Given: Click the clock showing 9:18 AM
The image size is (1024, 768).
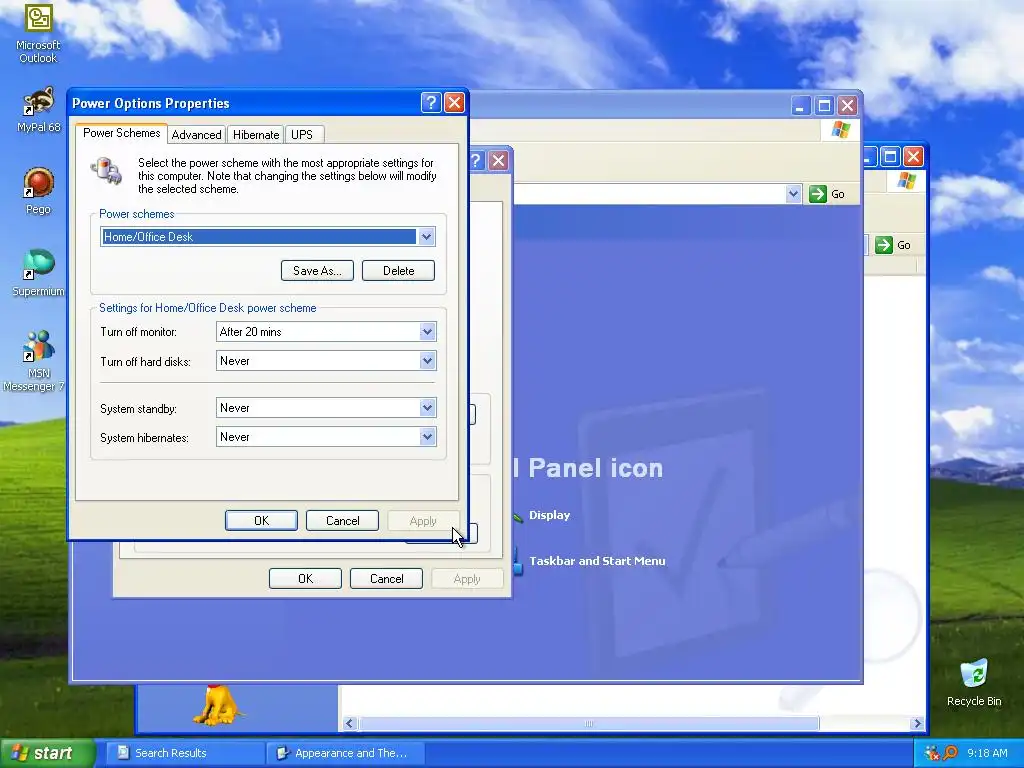Looking at the screenshot, I should tap(987, 753).
